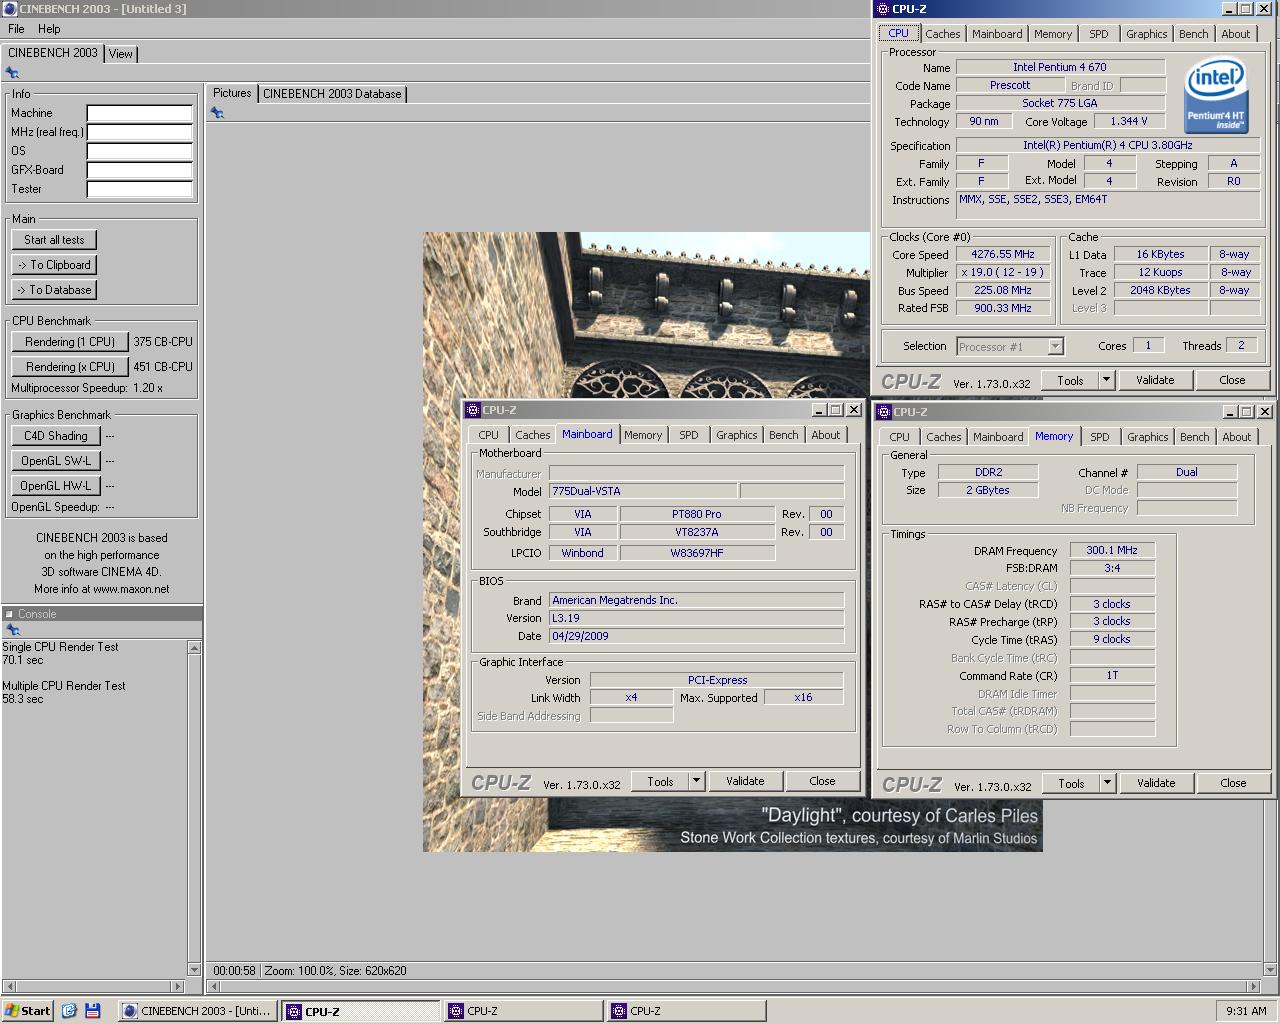The width and height of the screenshot is (1280, 1024).
Task: Switch to third CPU-Z taskbar button
Action: coord(687,1011)
